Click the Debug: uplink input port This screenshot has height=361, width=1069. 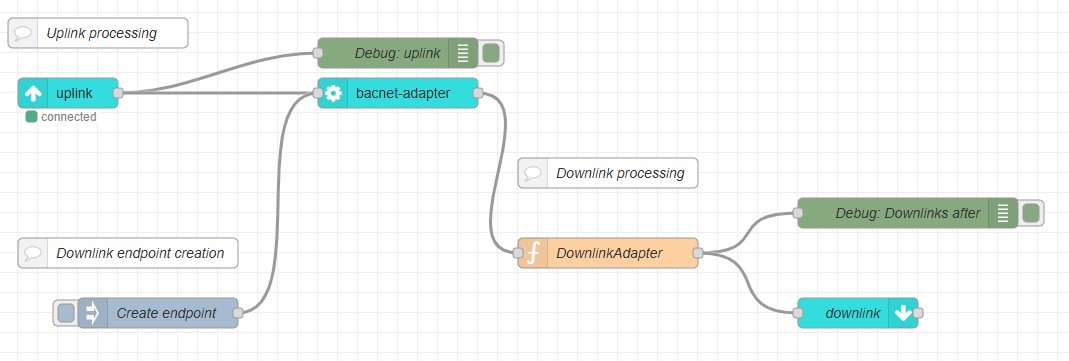coord(318,53)
